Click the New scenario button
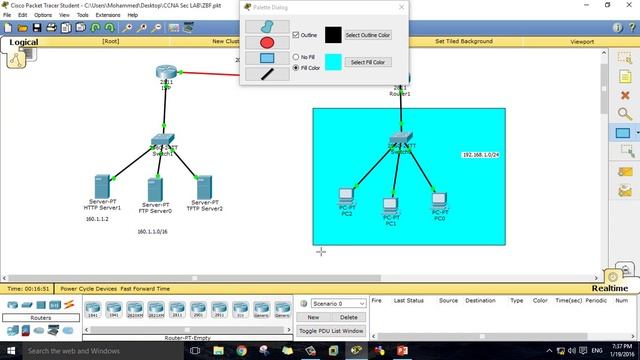Image resolution: width=640 pixels, height=360 pixels. click(313, 317)
